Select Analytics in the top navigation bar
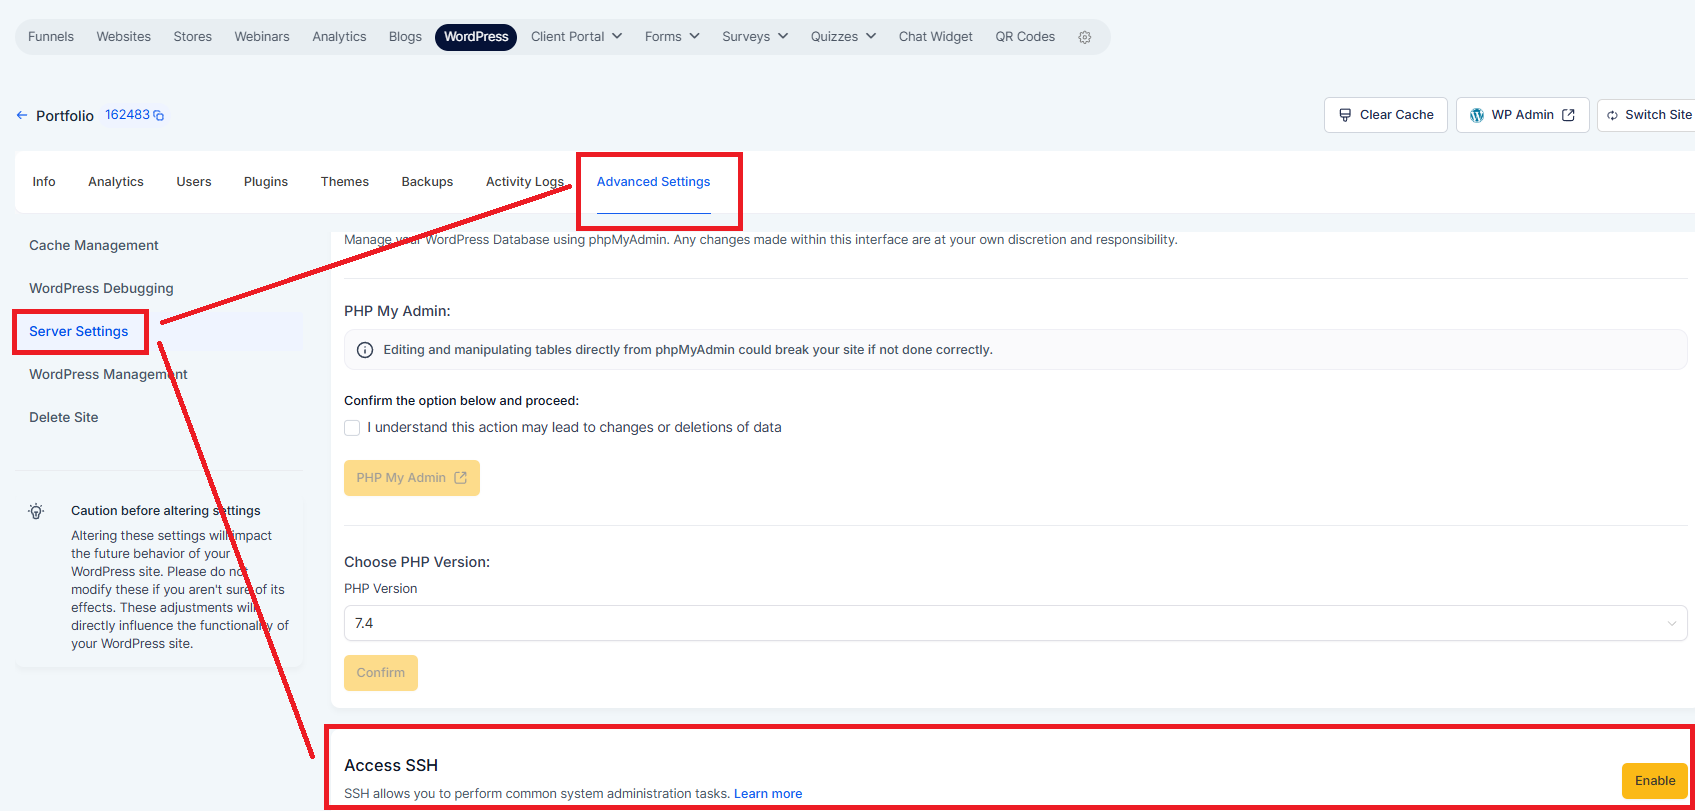The image size is (1695, 811). (339, 37)
